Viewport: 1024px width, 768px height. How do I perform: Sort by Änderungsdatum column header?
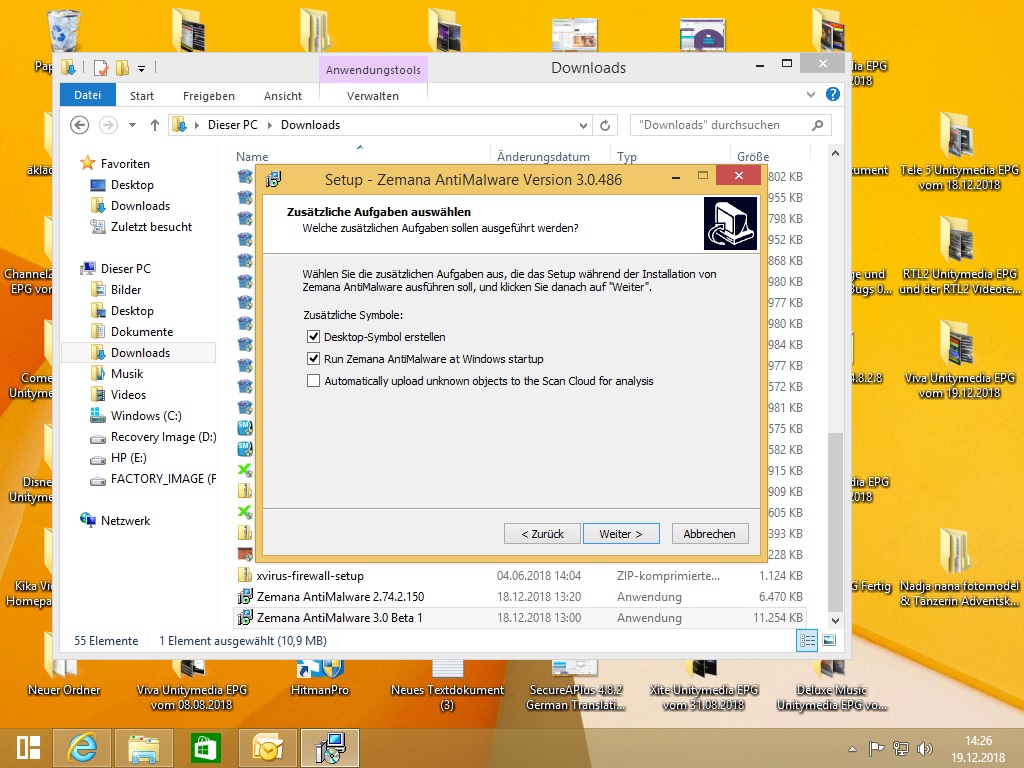(543, 157)
